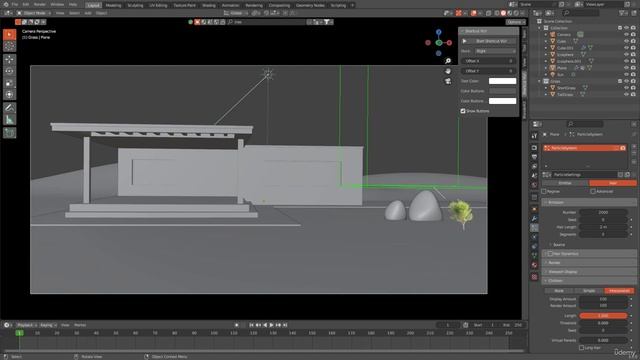Select the Add Cube tool
The width and height of the screenshot is (640, 360).
(x=9, y=133)
